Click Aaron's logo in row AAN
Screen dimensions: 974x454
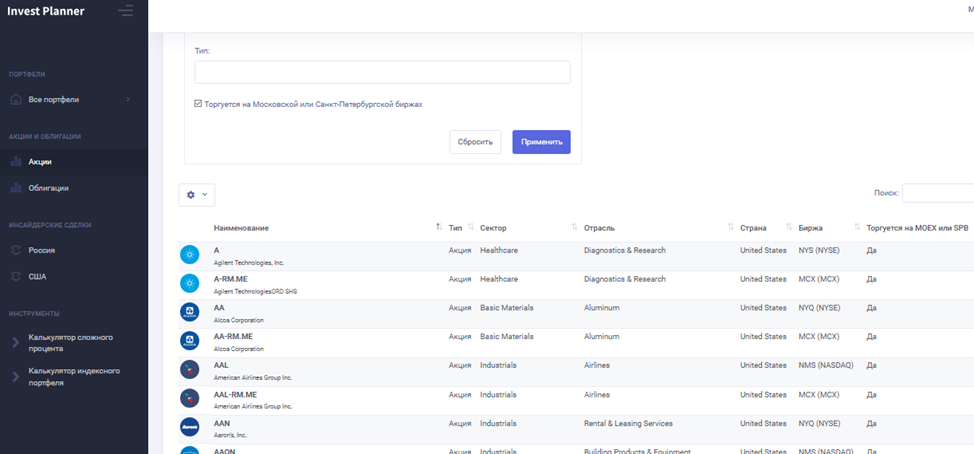tap(189, 427)
